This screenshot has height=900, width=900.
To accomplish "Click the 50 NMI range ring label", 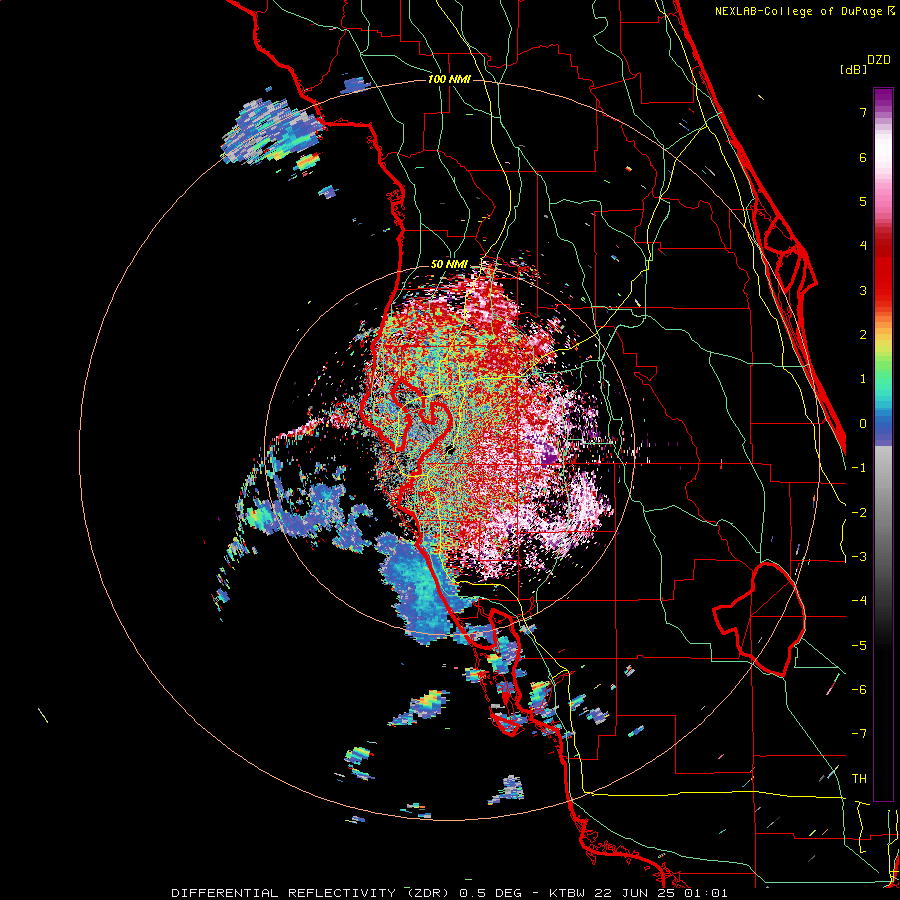I will [x=449, y=264].
